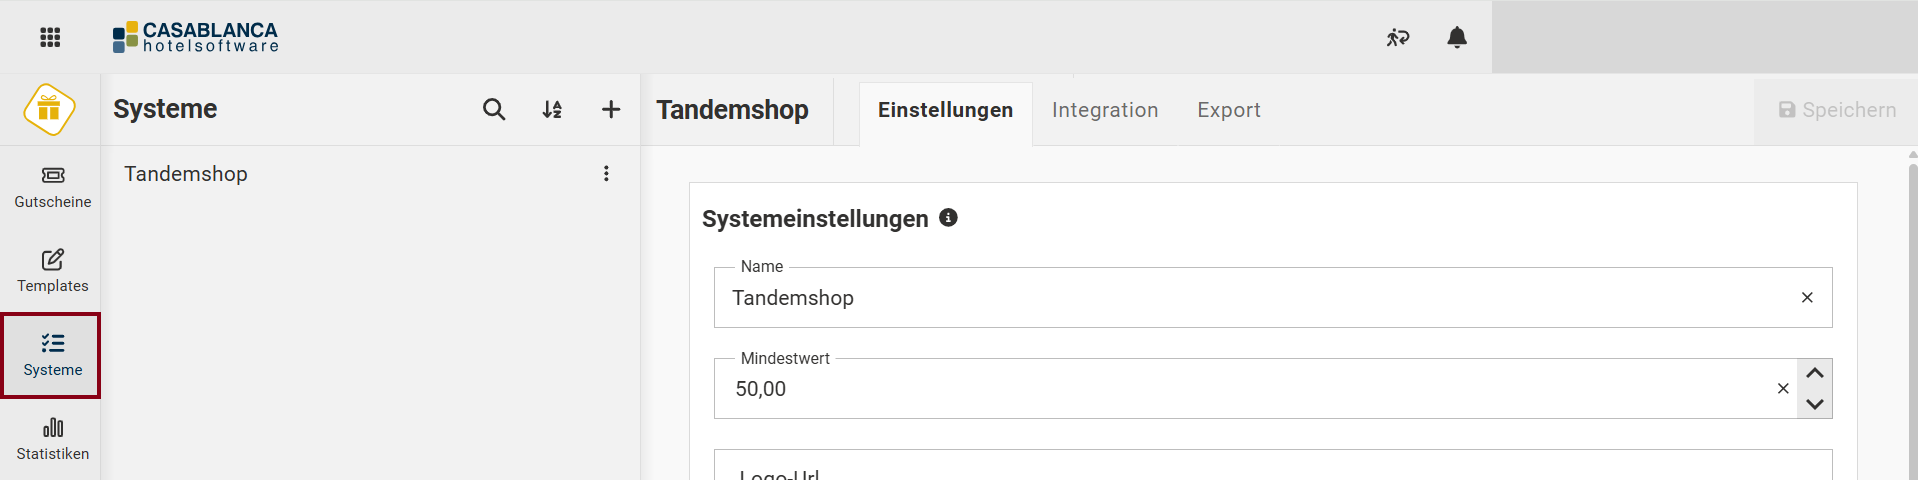The height and width of the screenshot is (480, 1918).
Task: Increase the Mindestwert value
Action: point(1815,373)
